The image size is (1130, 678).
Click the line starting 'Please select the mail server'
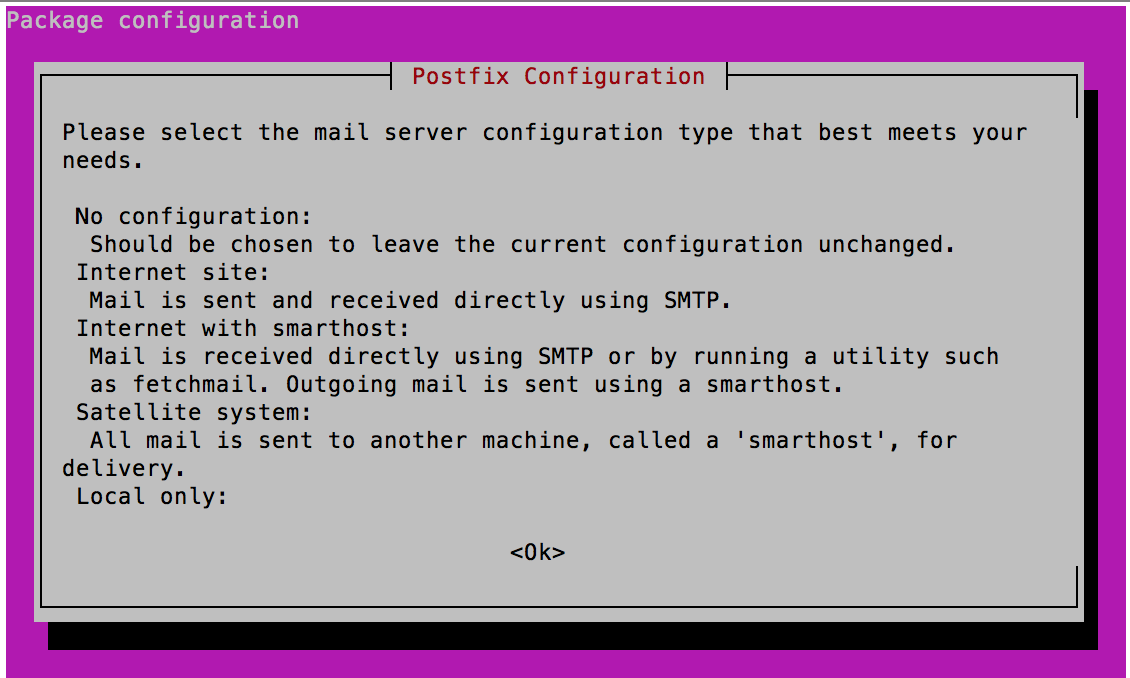545,133
